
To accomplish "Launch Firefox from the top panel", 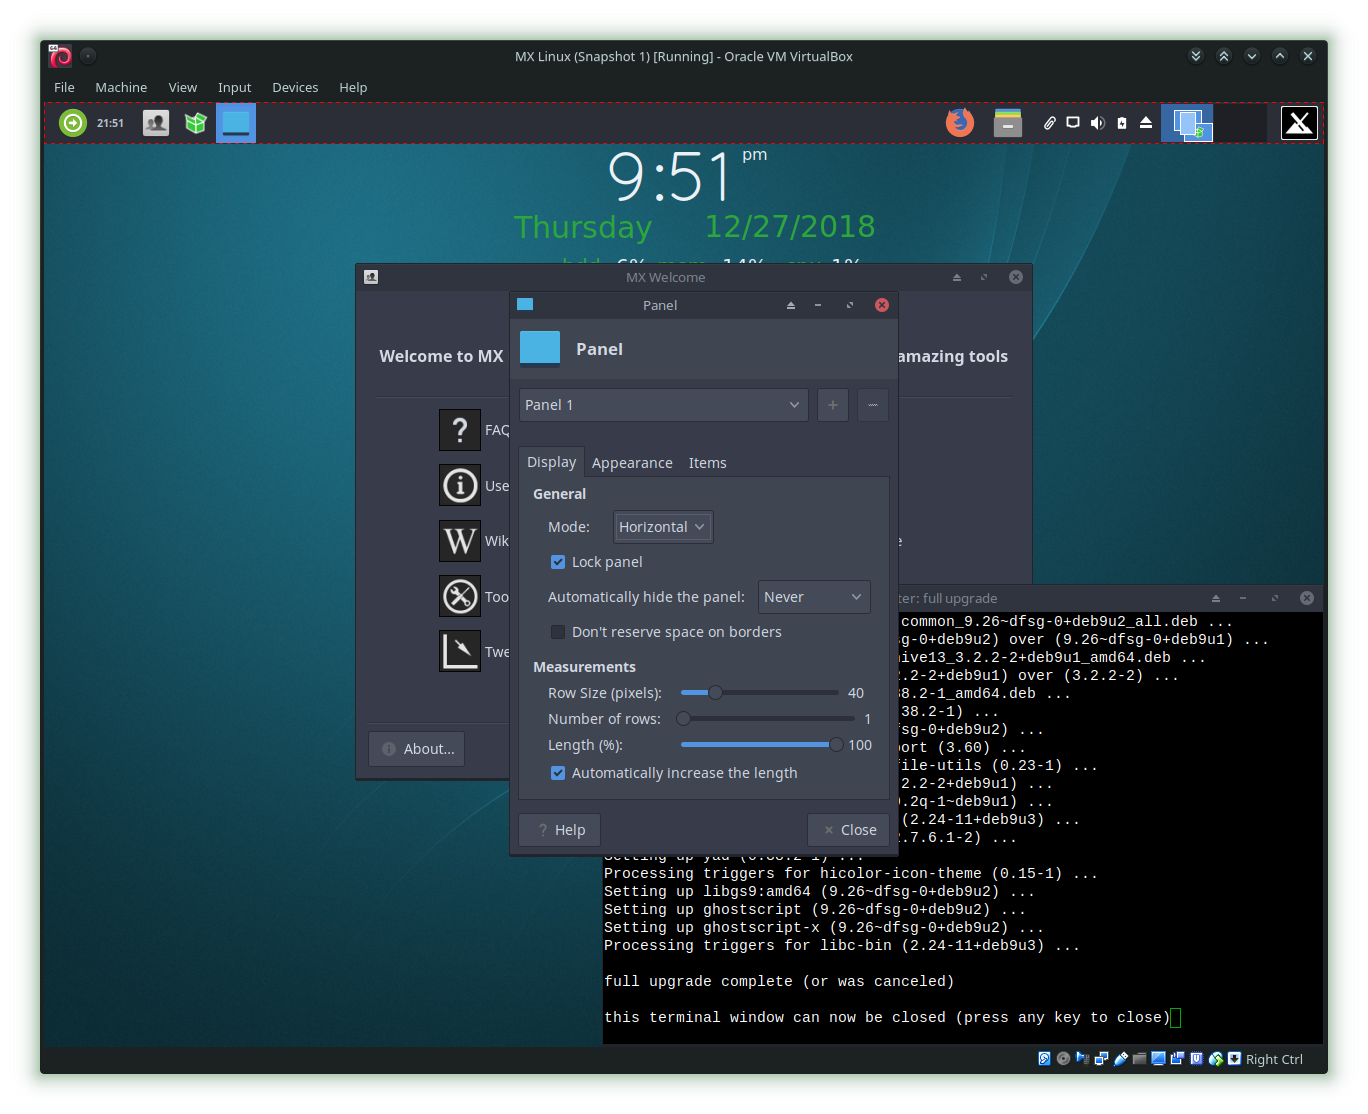I will tap(960, 123).
